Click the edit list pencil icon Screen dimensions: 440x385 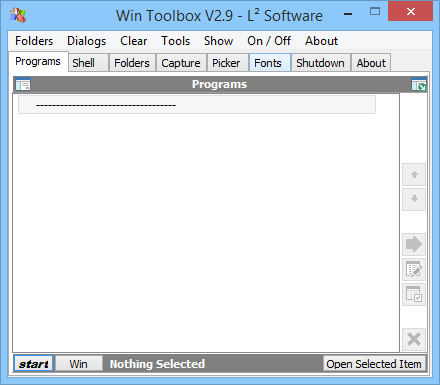tap(414, 269)
